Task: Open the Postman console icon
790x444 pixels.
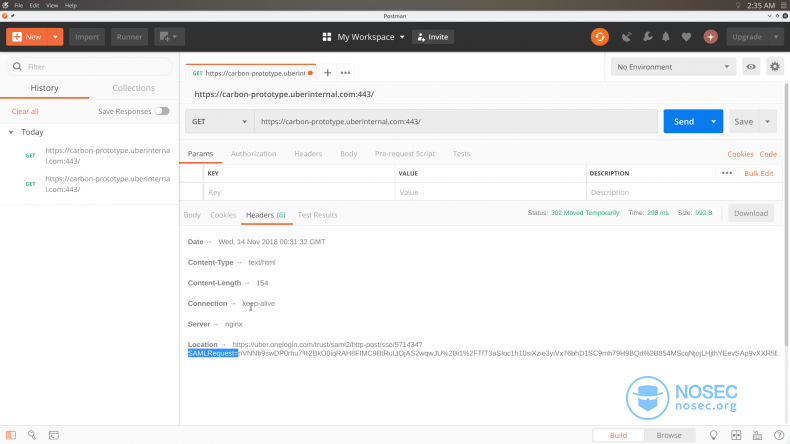Action: pyautogui.click(x=53, y=435)
